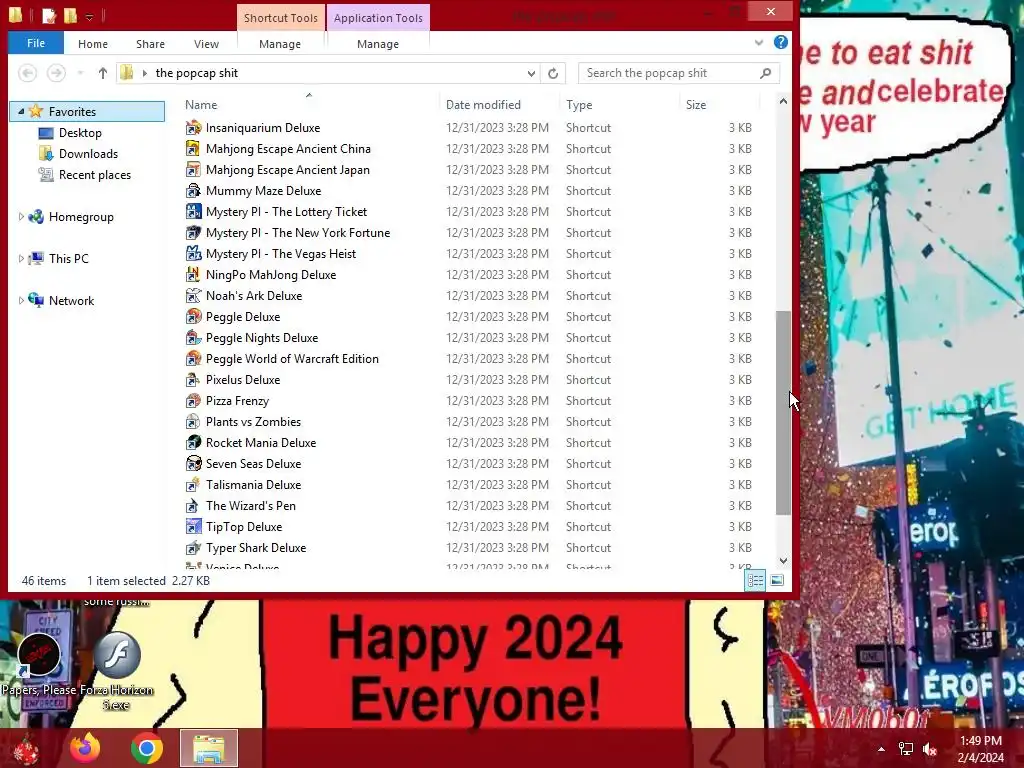Open the address bar history dropdown

[x=531, y=73]
